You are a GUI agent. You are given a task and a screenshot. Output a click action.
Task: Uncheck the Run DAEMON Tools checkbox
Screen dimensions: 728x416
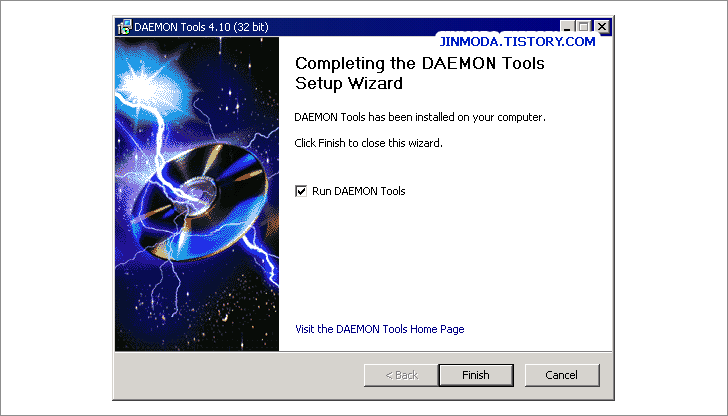[x=301, y=191]
